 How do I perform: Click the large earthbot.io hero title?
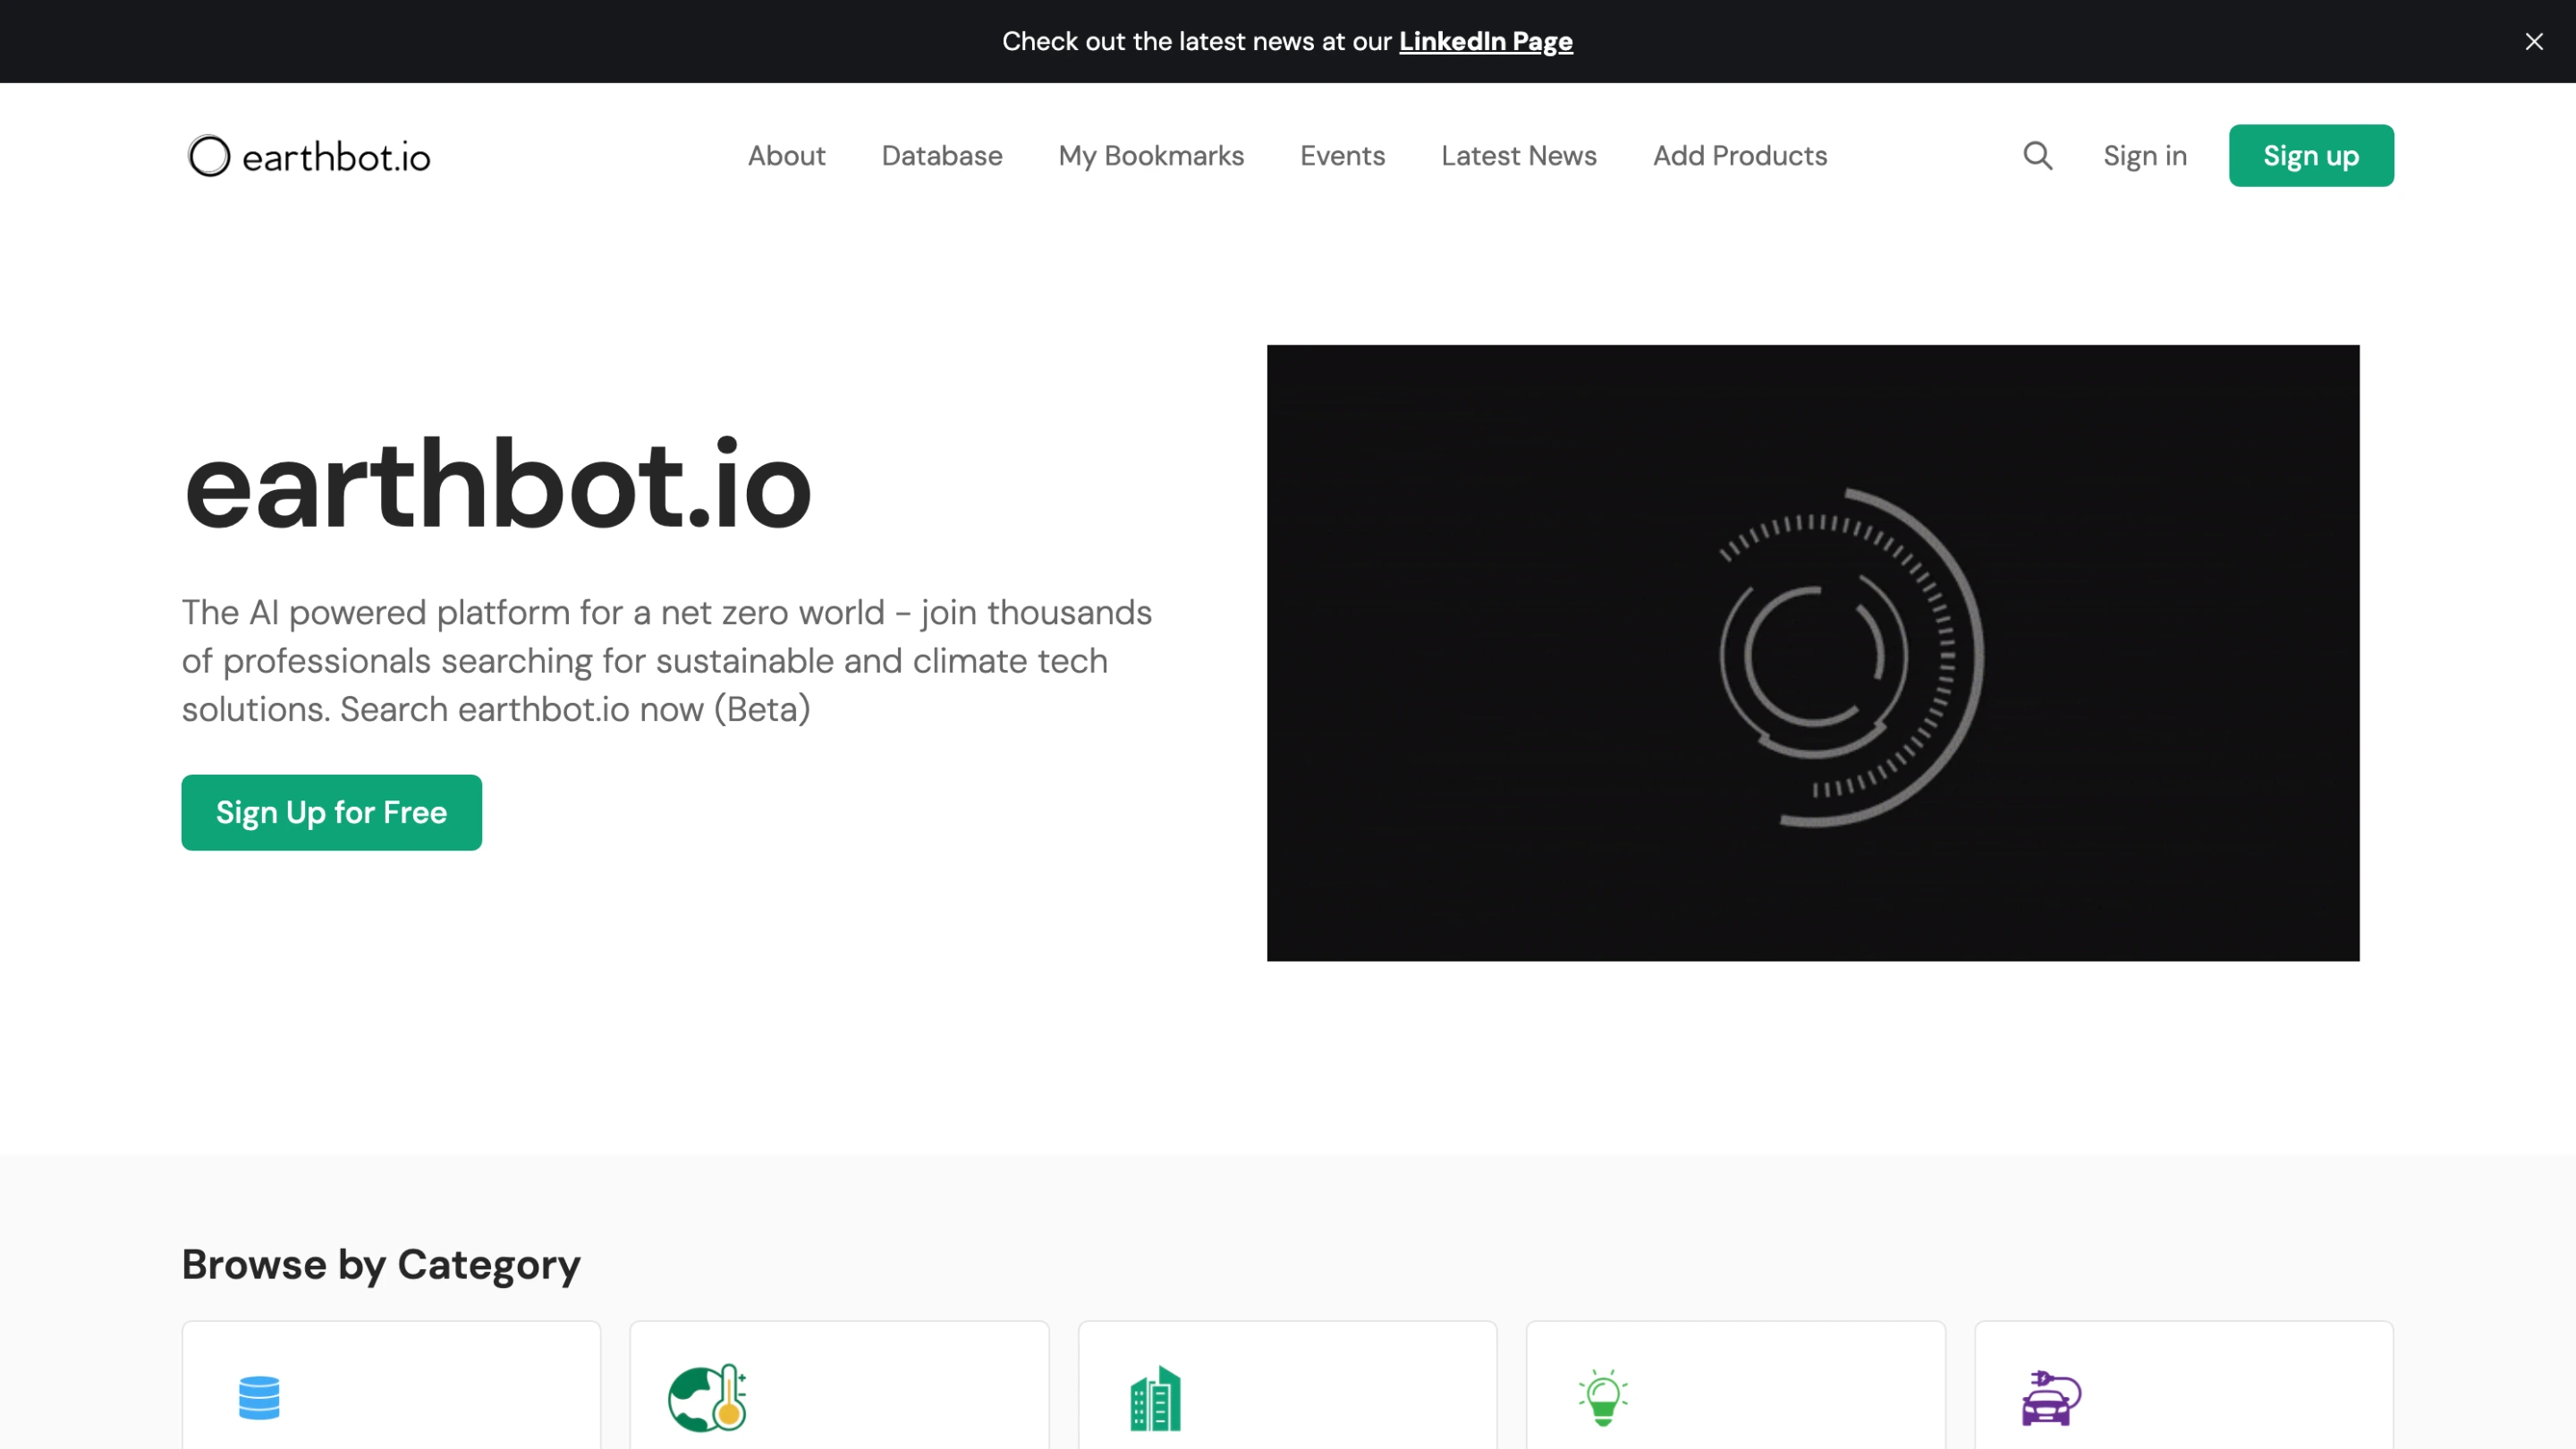pos(497,486)
